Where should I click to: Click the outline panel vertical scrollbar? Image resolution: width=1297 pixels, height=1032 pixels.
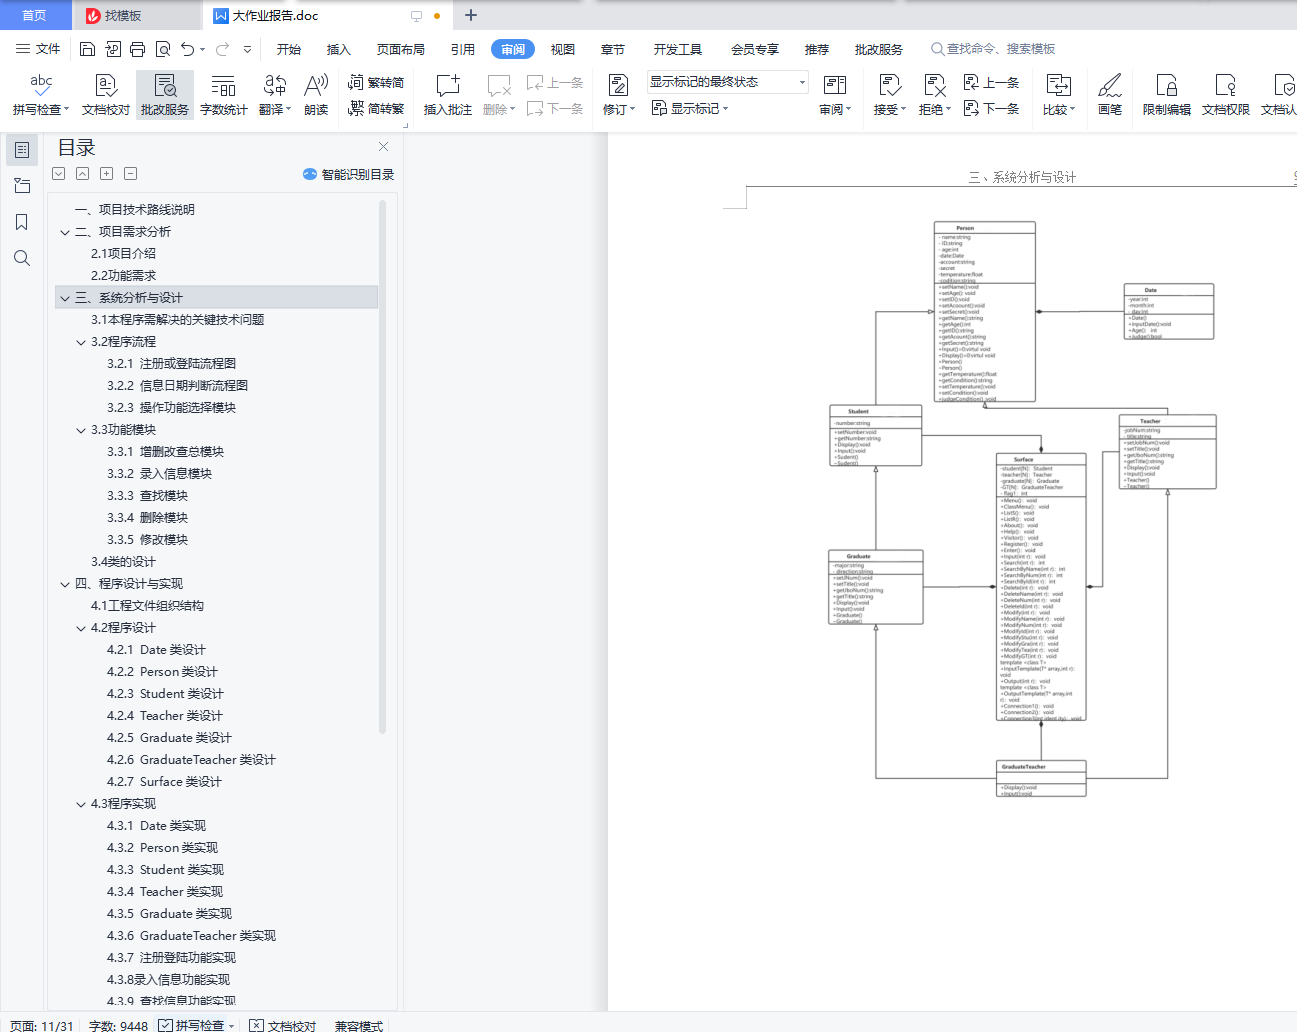point(382,468)
